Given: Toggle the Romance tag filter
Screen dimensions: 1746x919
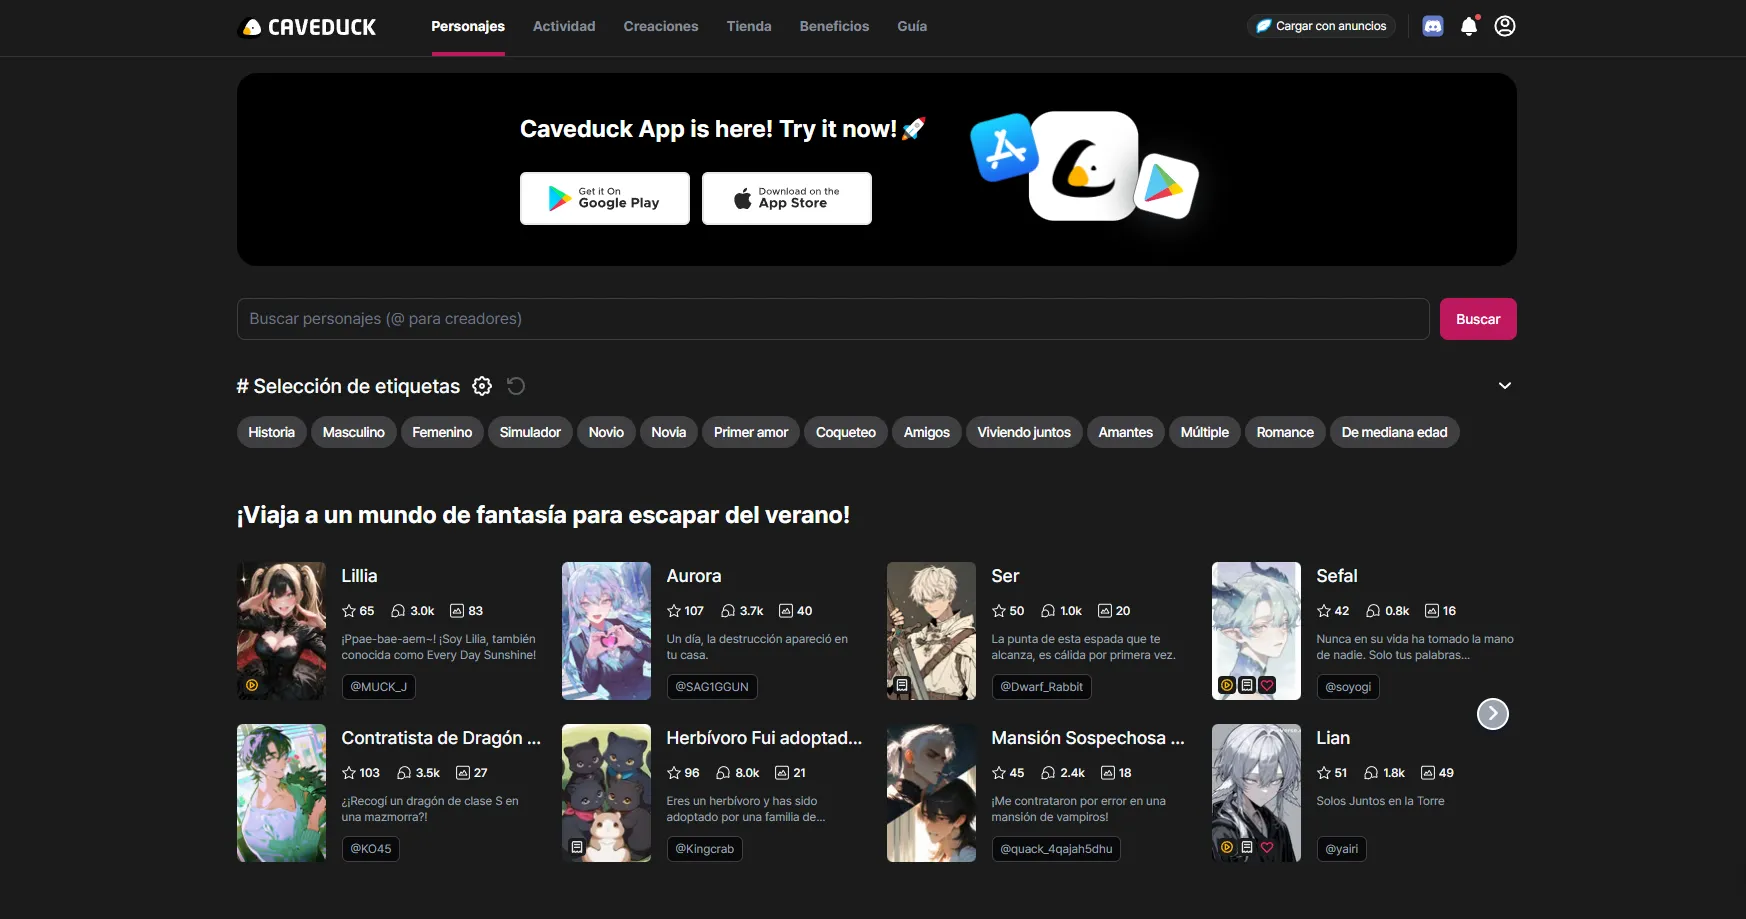Looking at the screenshot, I should (1284, 432).
